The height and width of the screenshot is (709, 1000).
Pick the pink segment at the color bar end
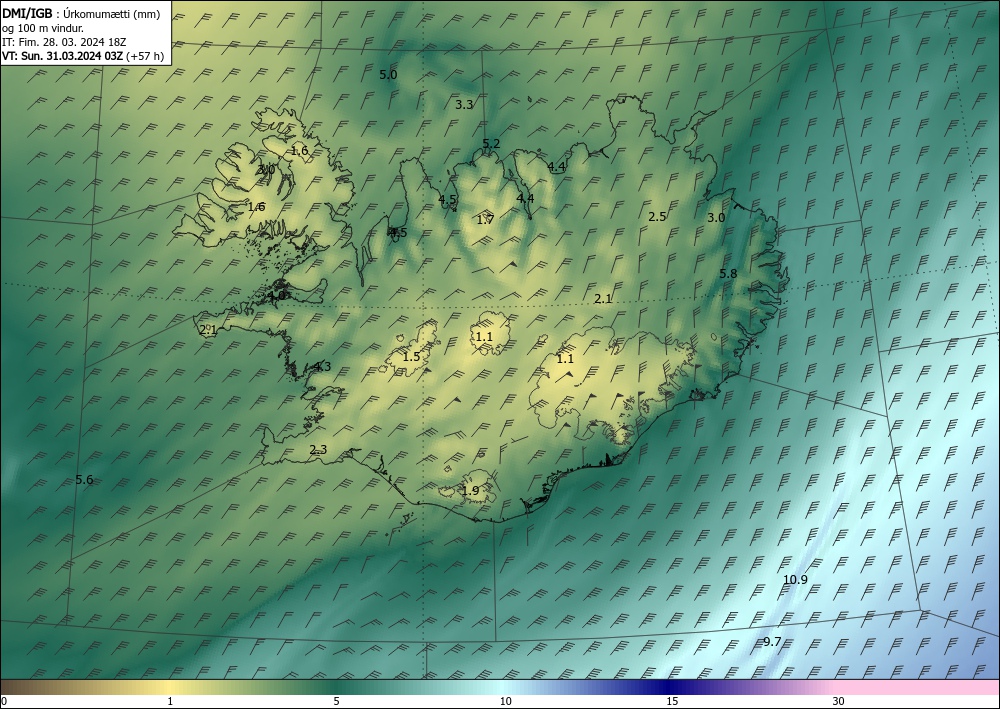[918, 688]
